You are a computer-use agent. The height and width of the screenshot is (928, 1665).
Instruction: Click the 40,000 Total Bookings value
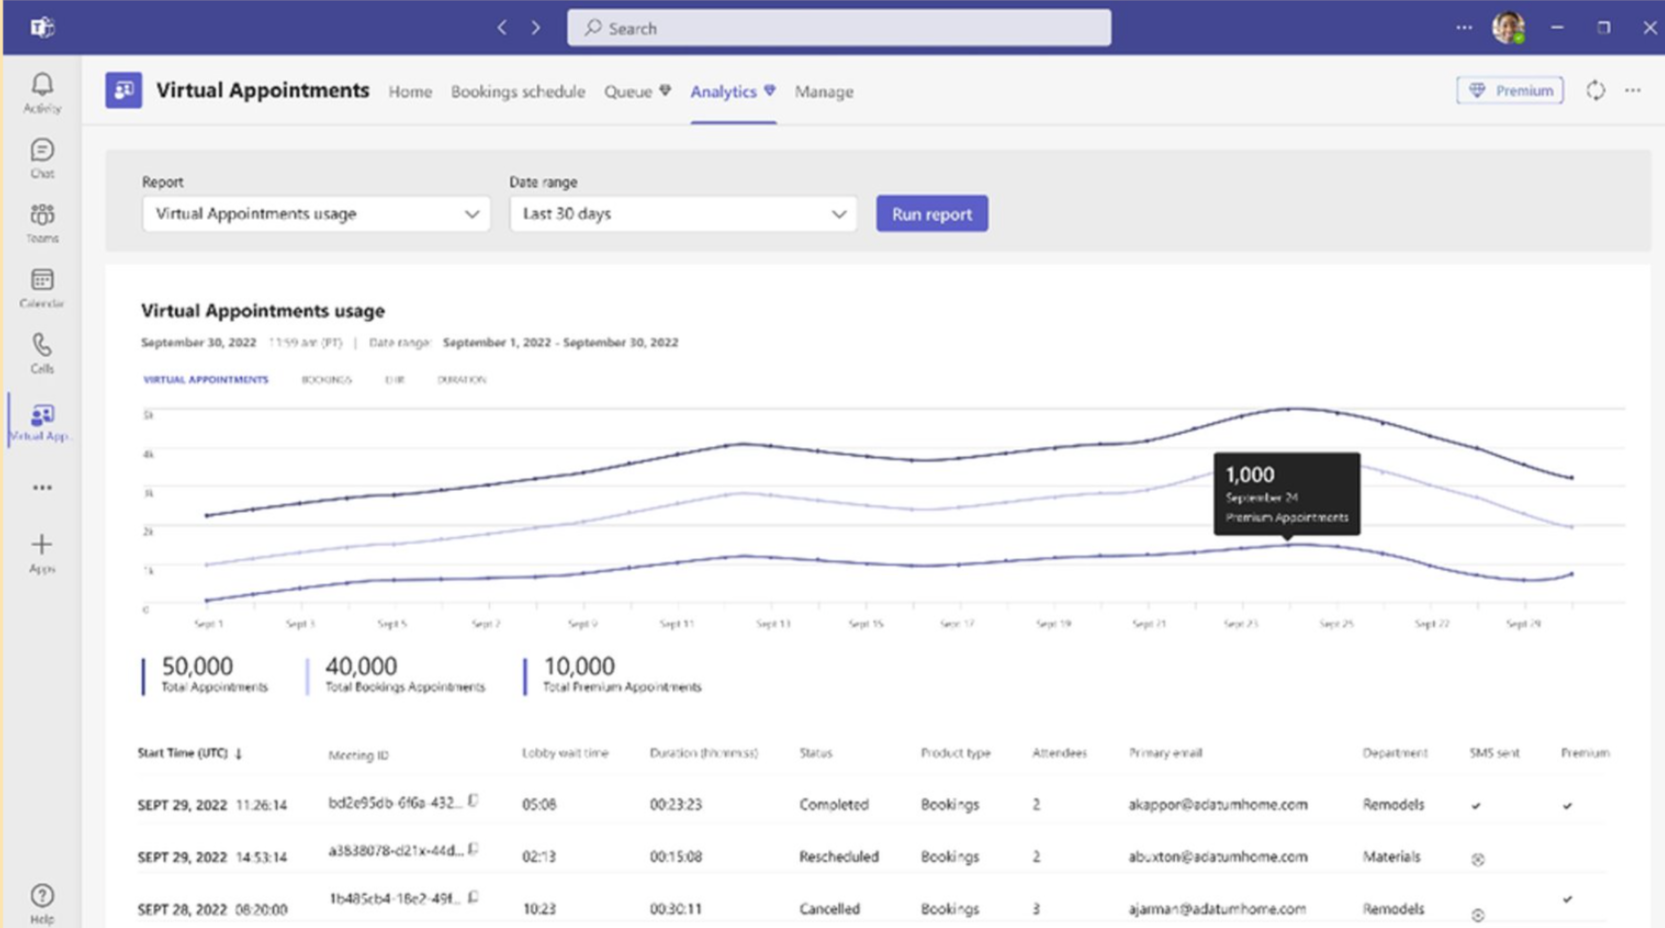click(361, 666)
